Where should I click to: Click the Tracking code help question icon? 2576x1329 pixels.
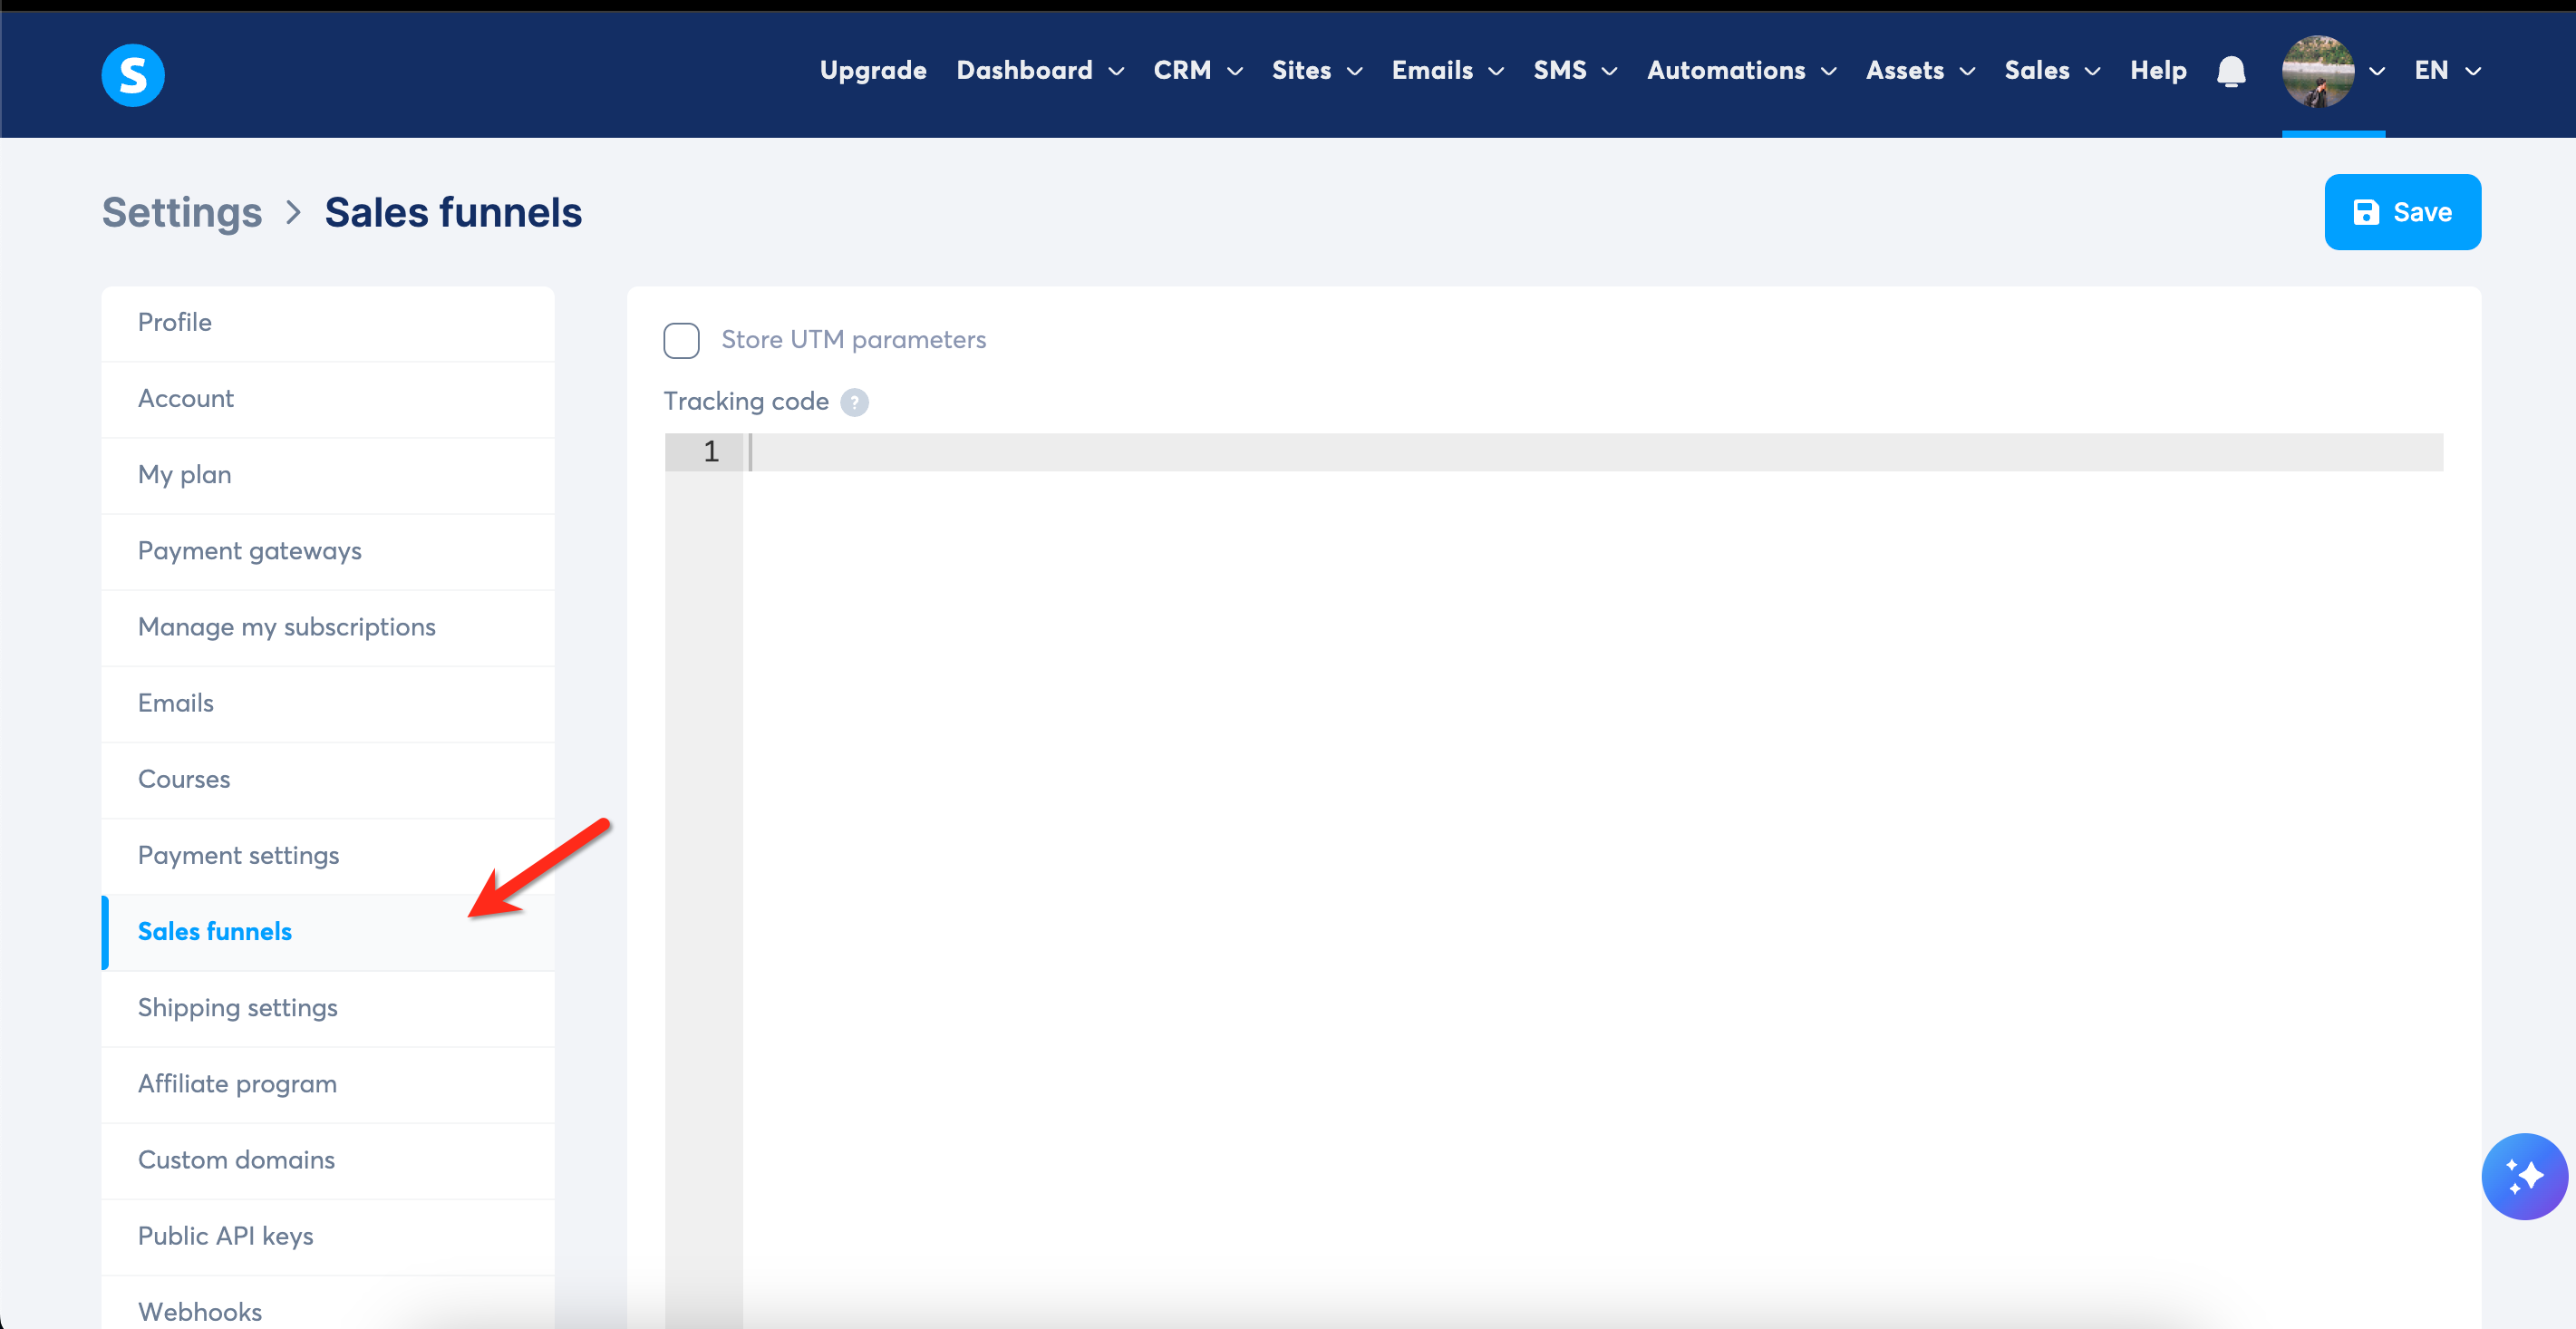[855, 402]
